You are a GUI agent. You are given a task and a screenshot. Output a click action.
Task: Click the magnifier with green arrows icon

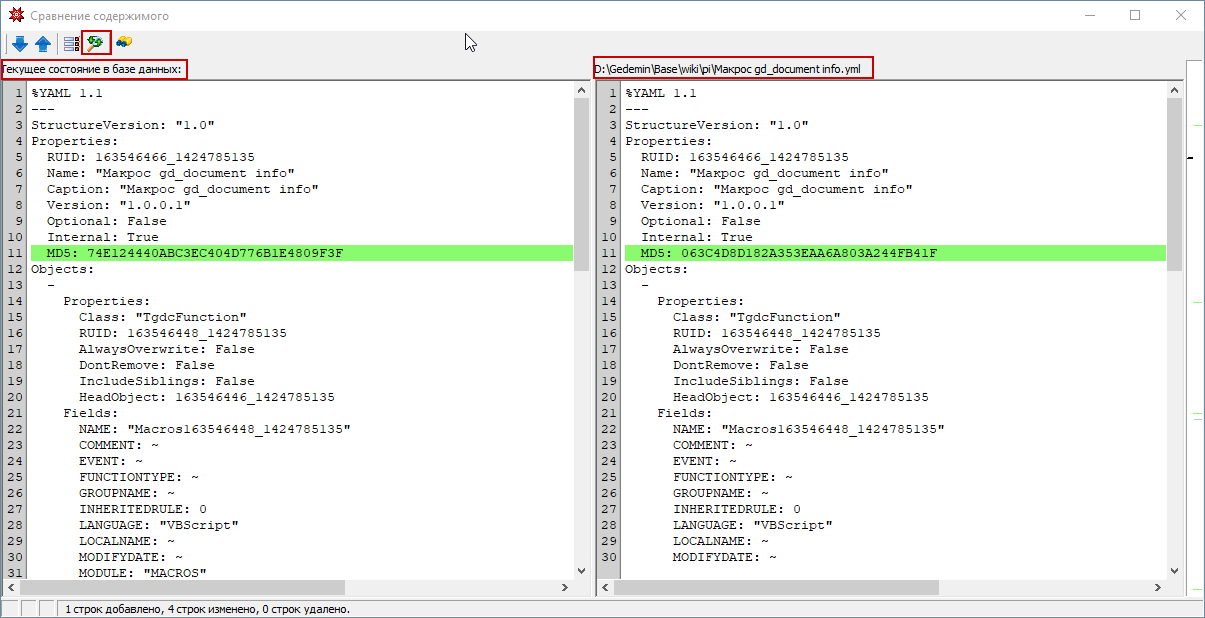(x=96, y=43)
